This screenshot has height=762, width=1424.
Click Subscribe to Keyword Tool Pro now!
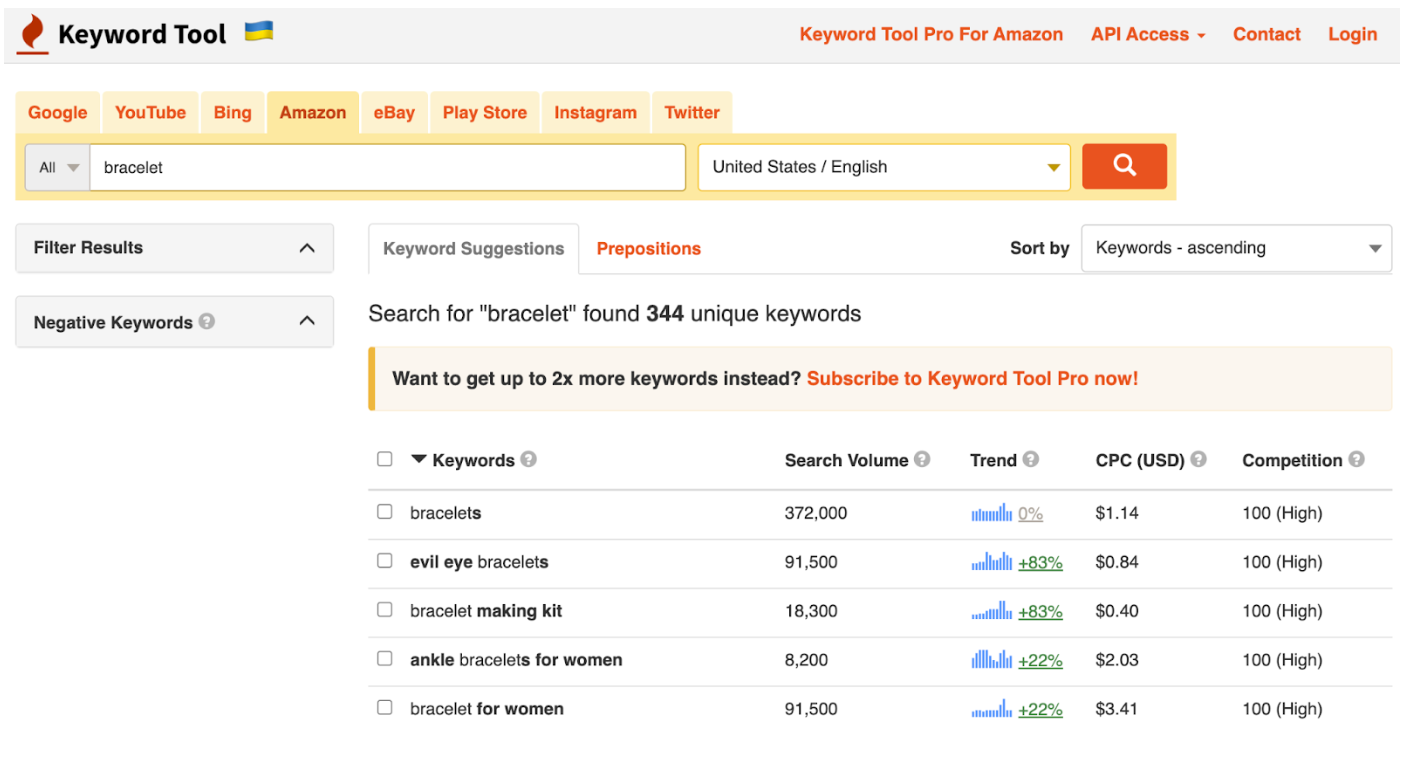point(972,379)
